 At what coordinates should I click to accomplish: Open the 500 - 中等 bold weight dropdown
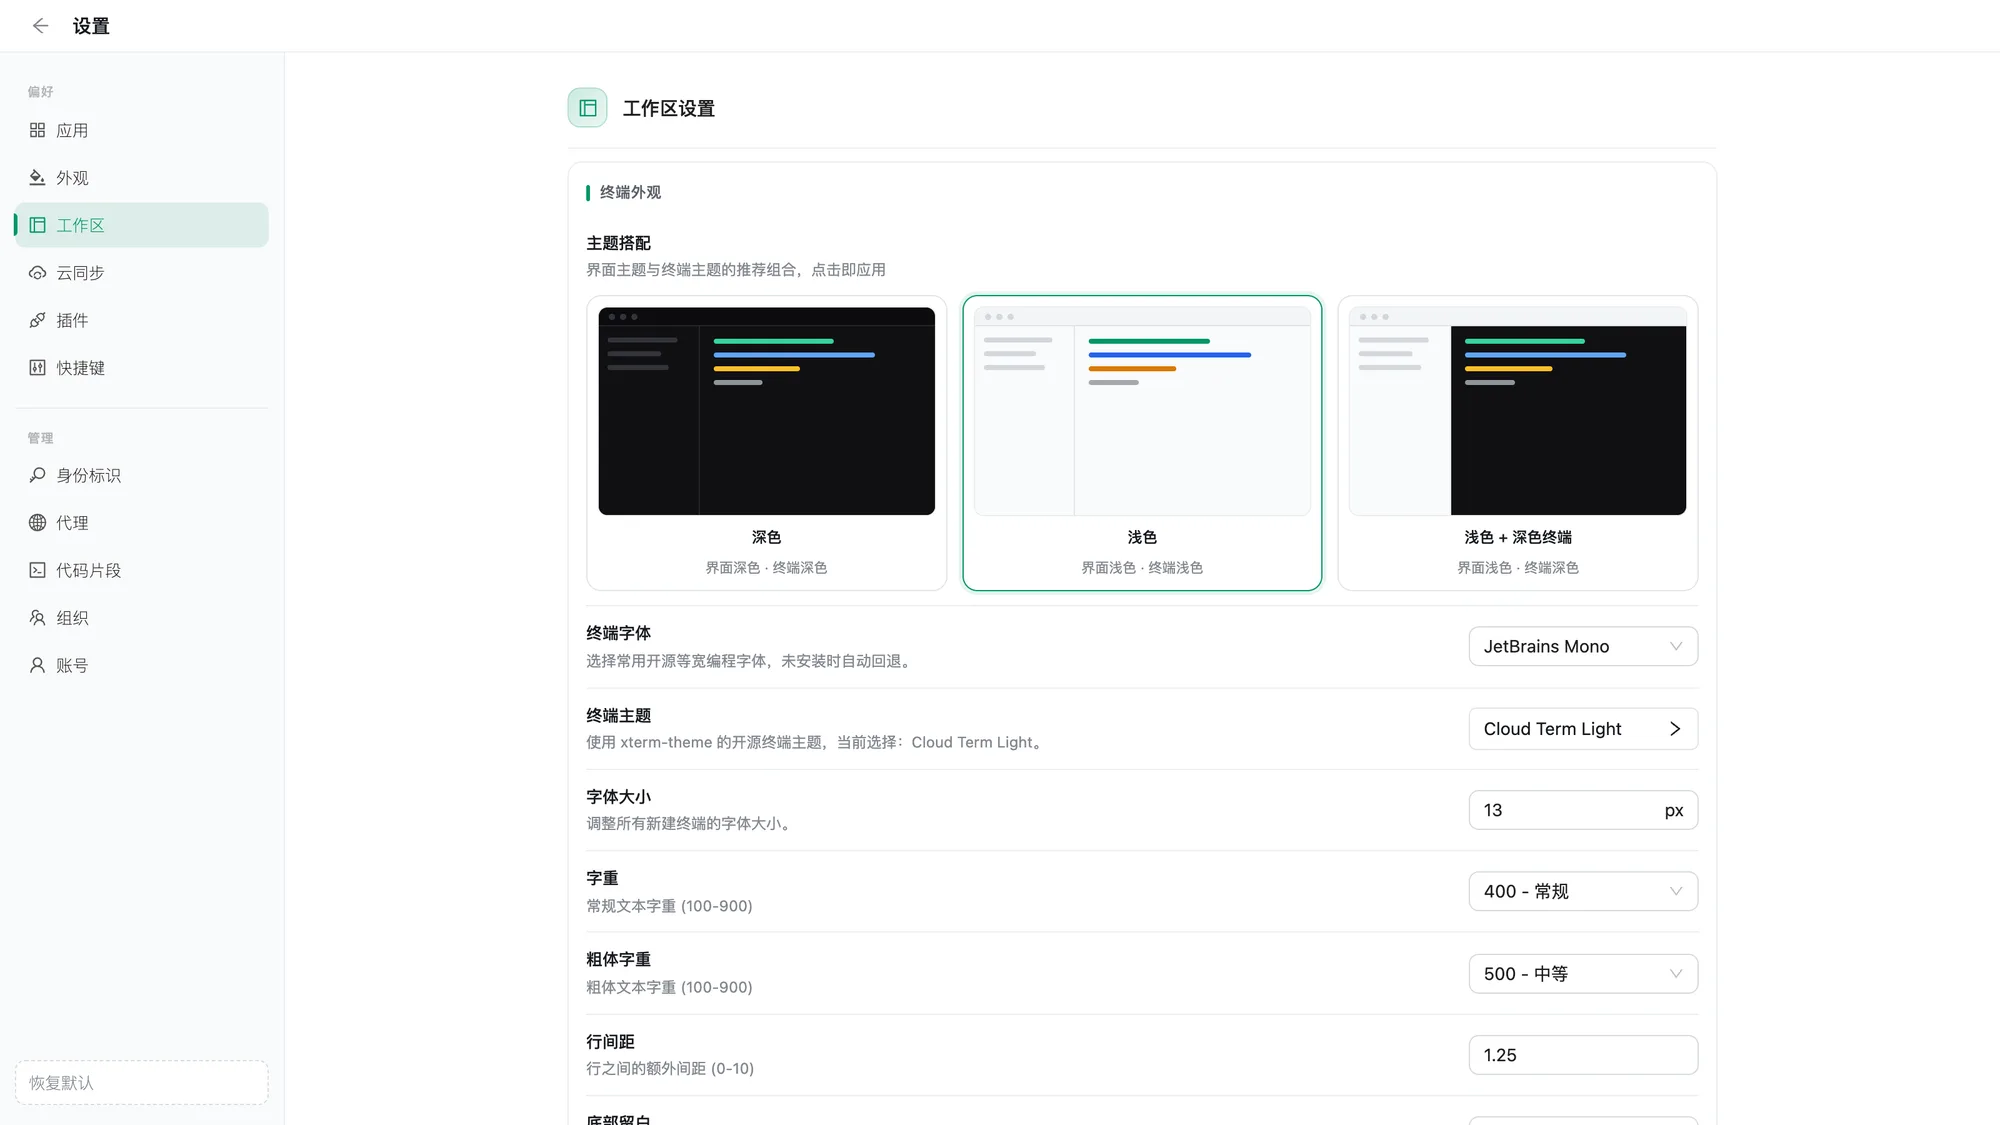tap(1583, 974)
